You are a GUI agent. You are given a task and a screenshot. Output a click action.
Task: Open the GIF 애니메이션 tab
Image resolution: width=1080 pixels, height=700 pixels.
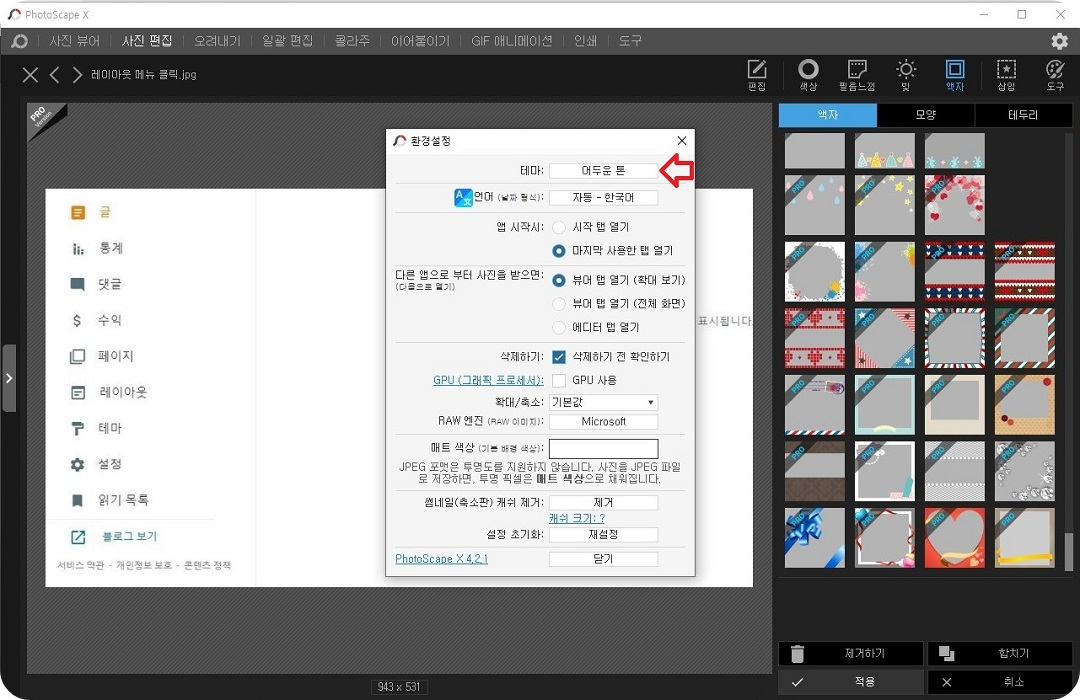[x=512, y=41]
